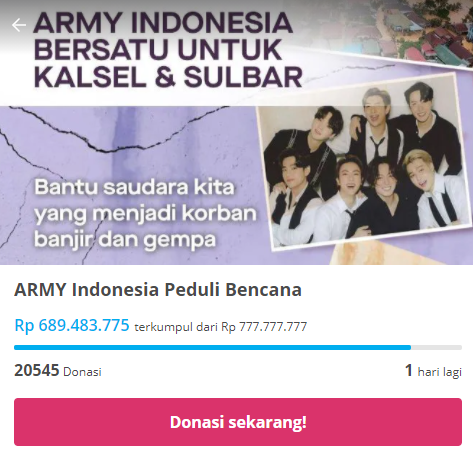Click the KALSEL & SULBAR headline line
473x461 pixels.
click(x=168, y=77)
